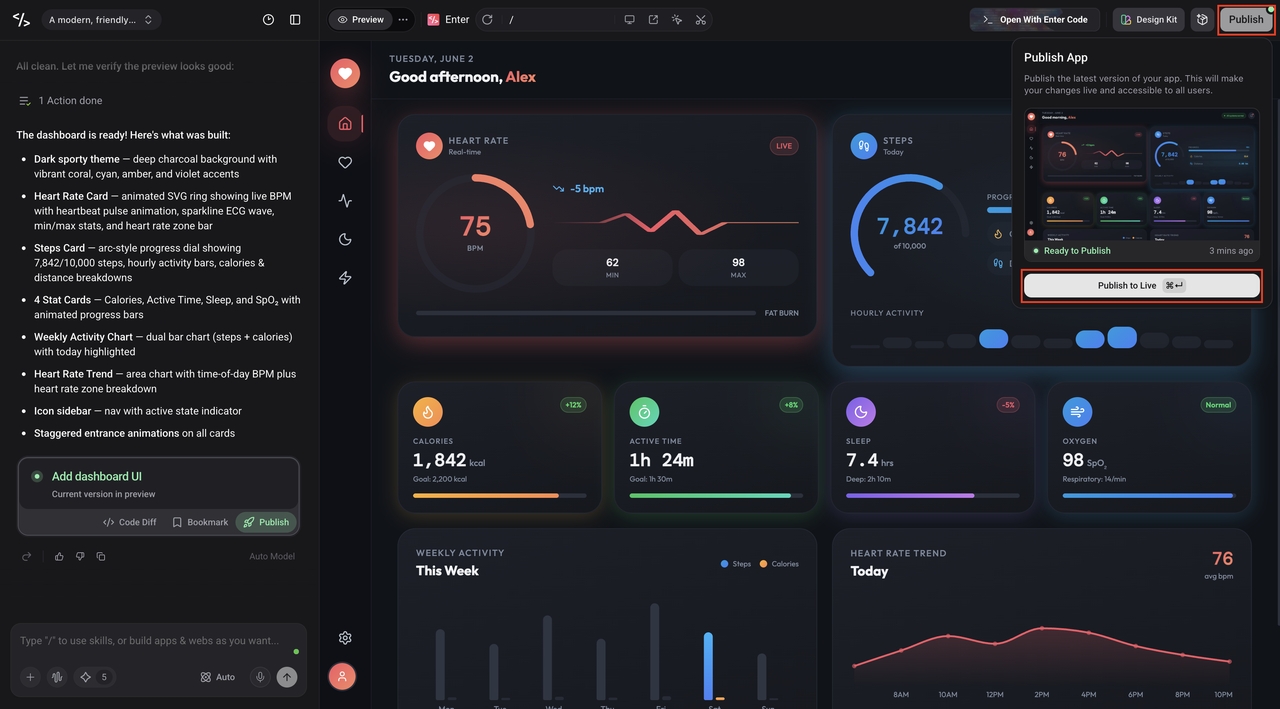Click the microphone voice input button
Viewport: 1280px width, 709px height.
[260, 677]
